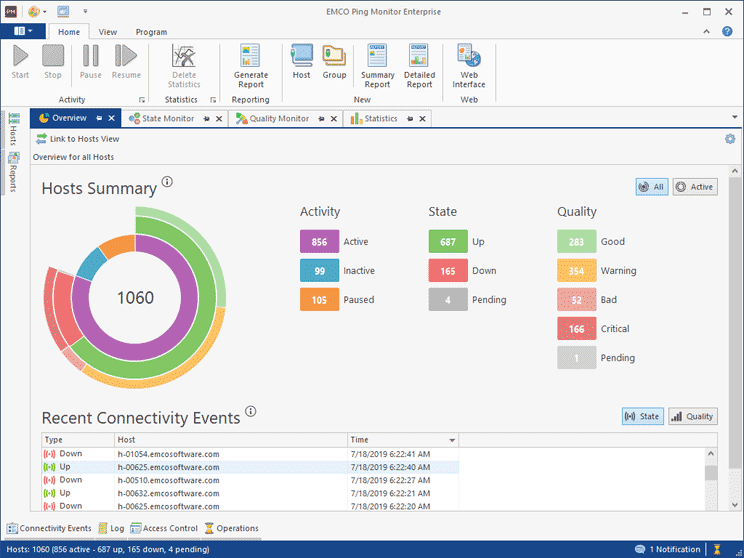Click the purple 856 Active swatch
Image resolution: width=744 pixels, height=558 pixels.
pos(319,242)
